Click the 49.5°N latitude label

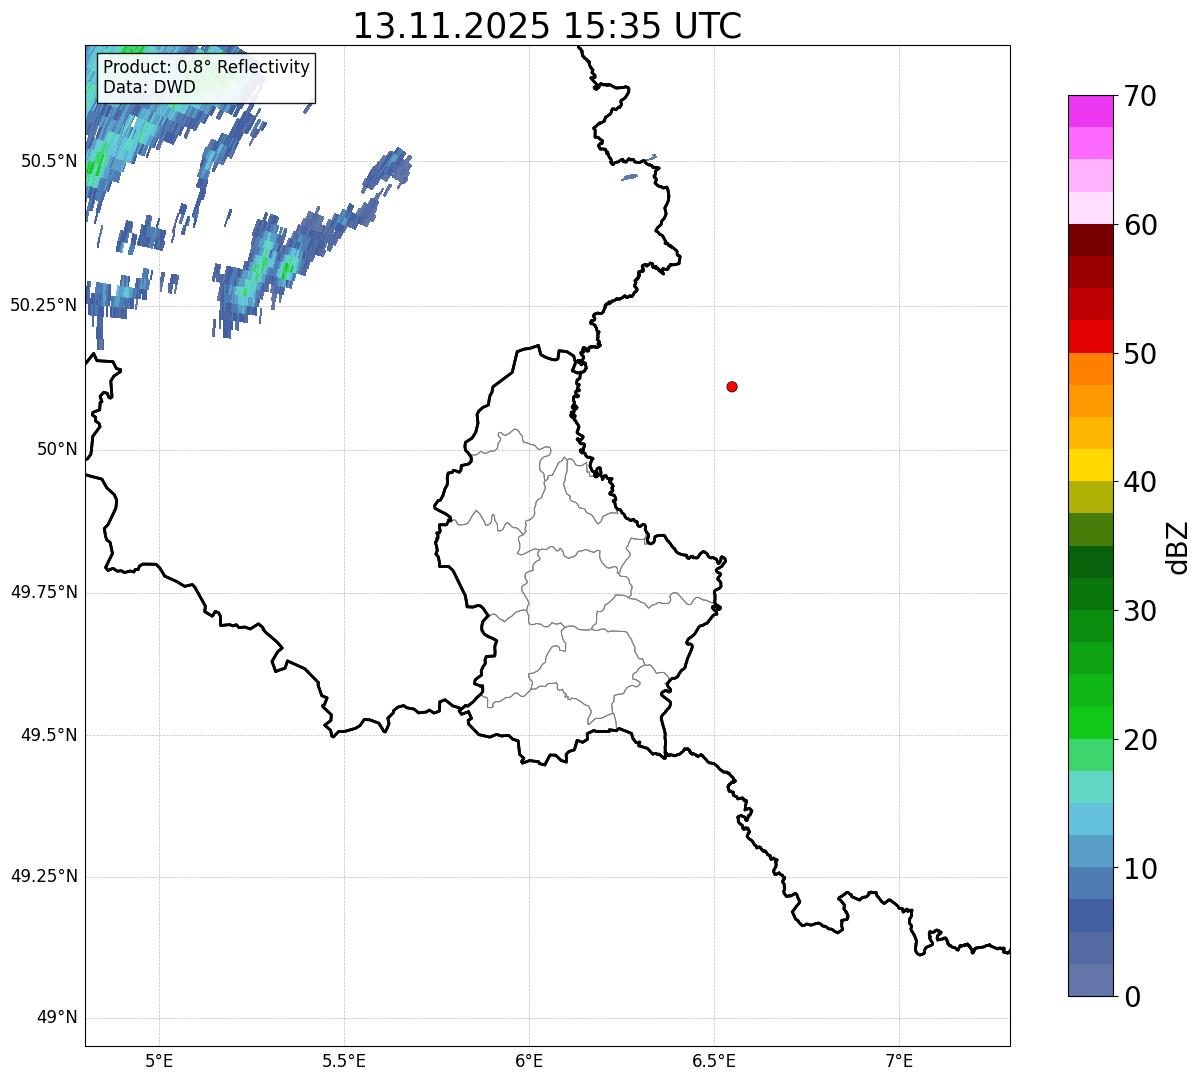click(49, 735)
